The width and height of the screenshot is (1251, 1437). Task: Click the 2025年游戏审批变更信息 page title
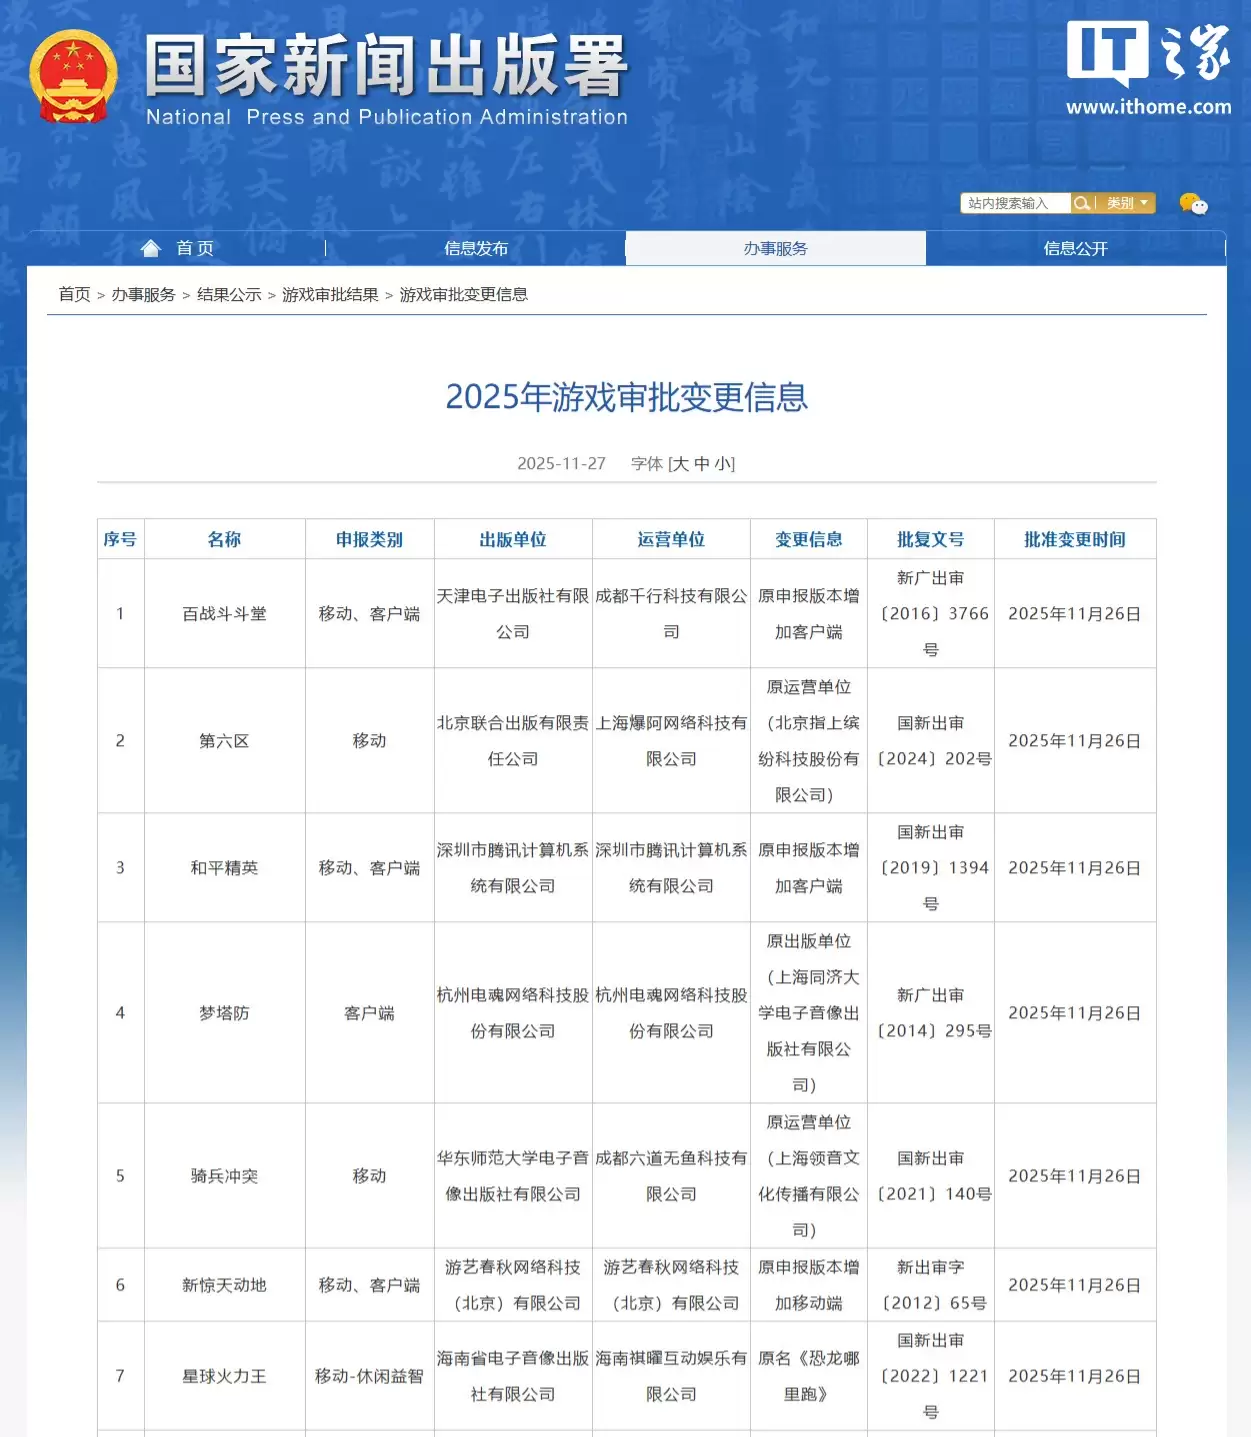[626, 397]
